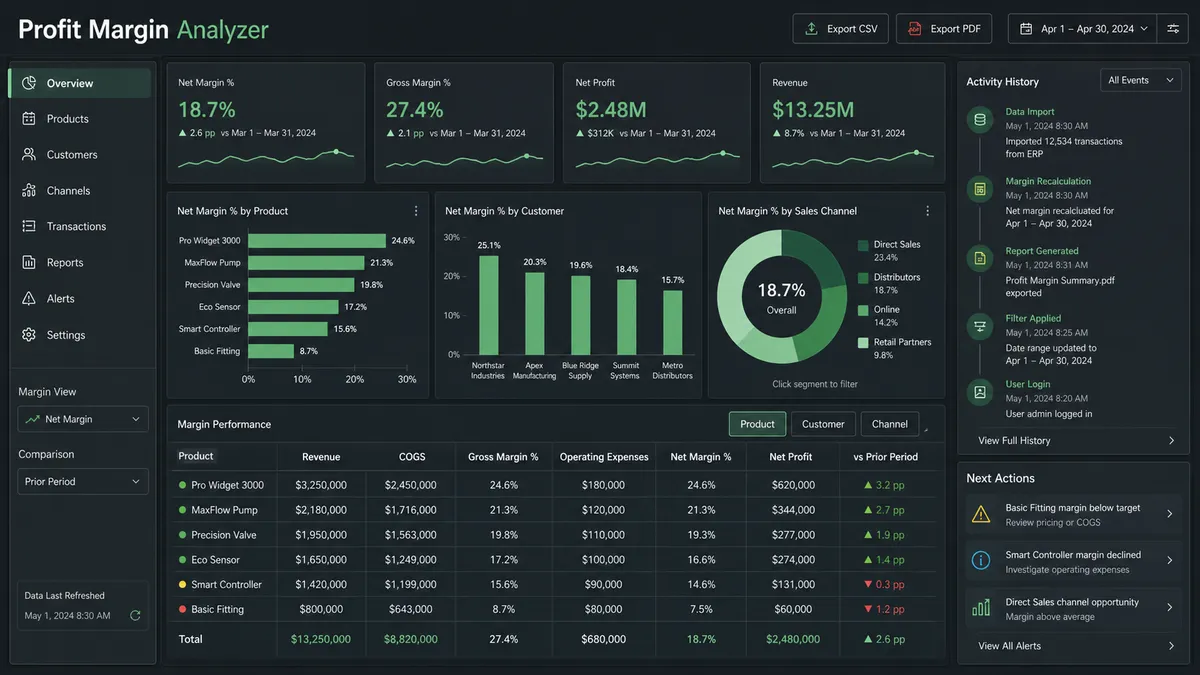1200x675 pixels.
Task: Click the bar chart icon for Direct Sales opportunity
Action: click(x=982, y=608)
